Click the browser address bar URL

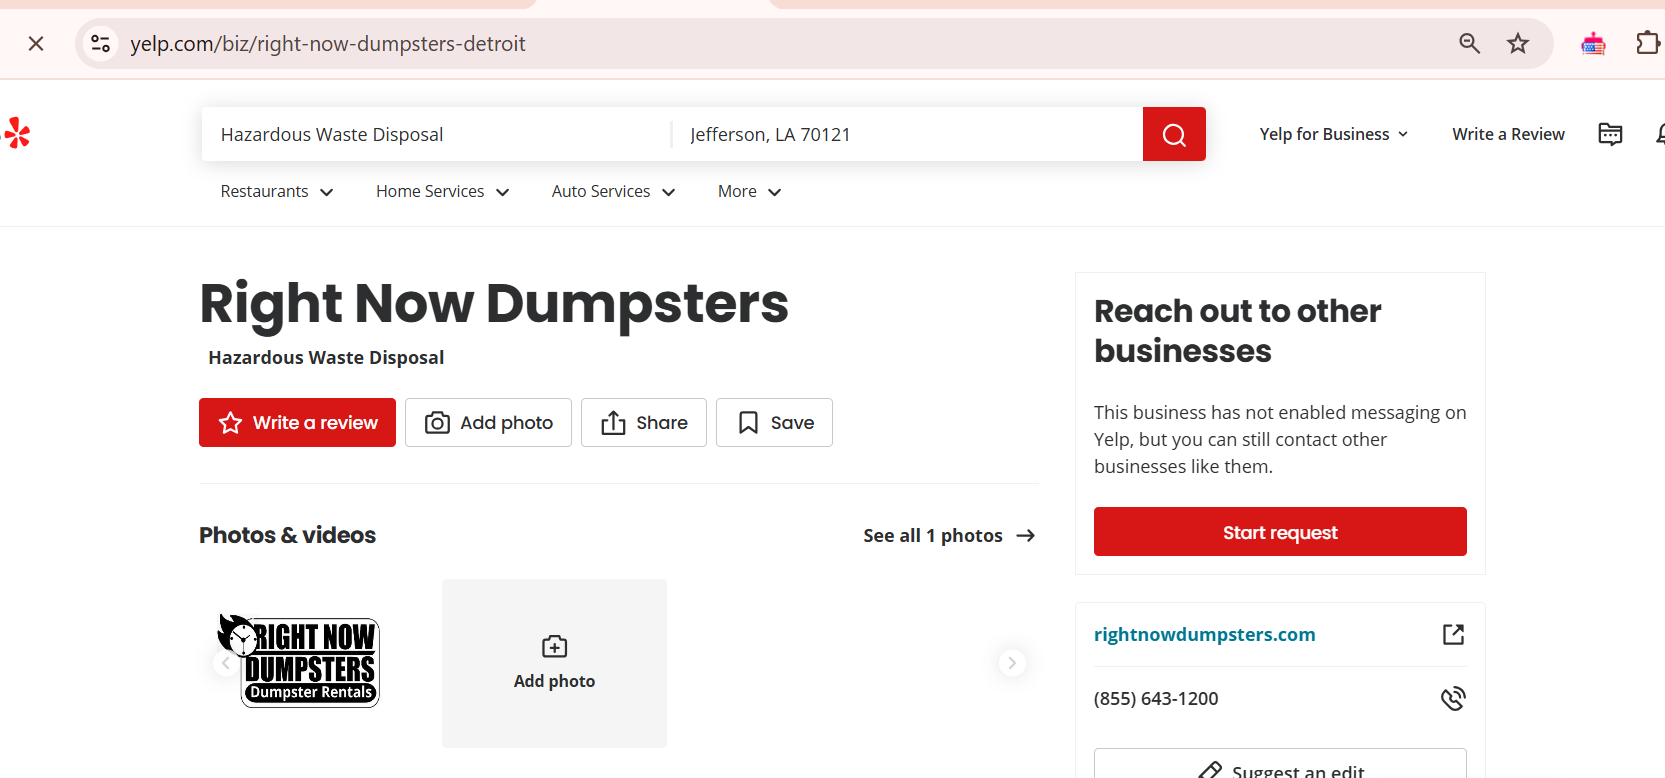tap(328, 44)
